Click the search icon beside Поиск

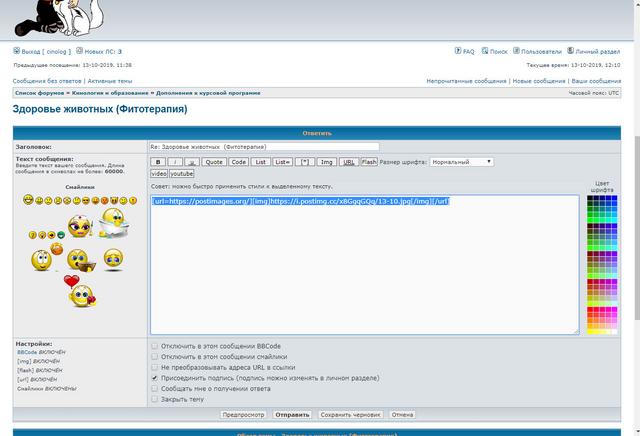tap(485, 51)
